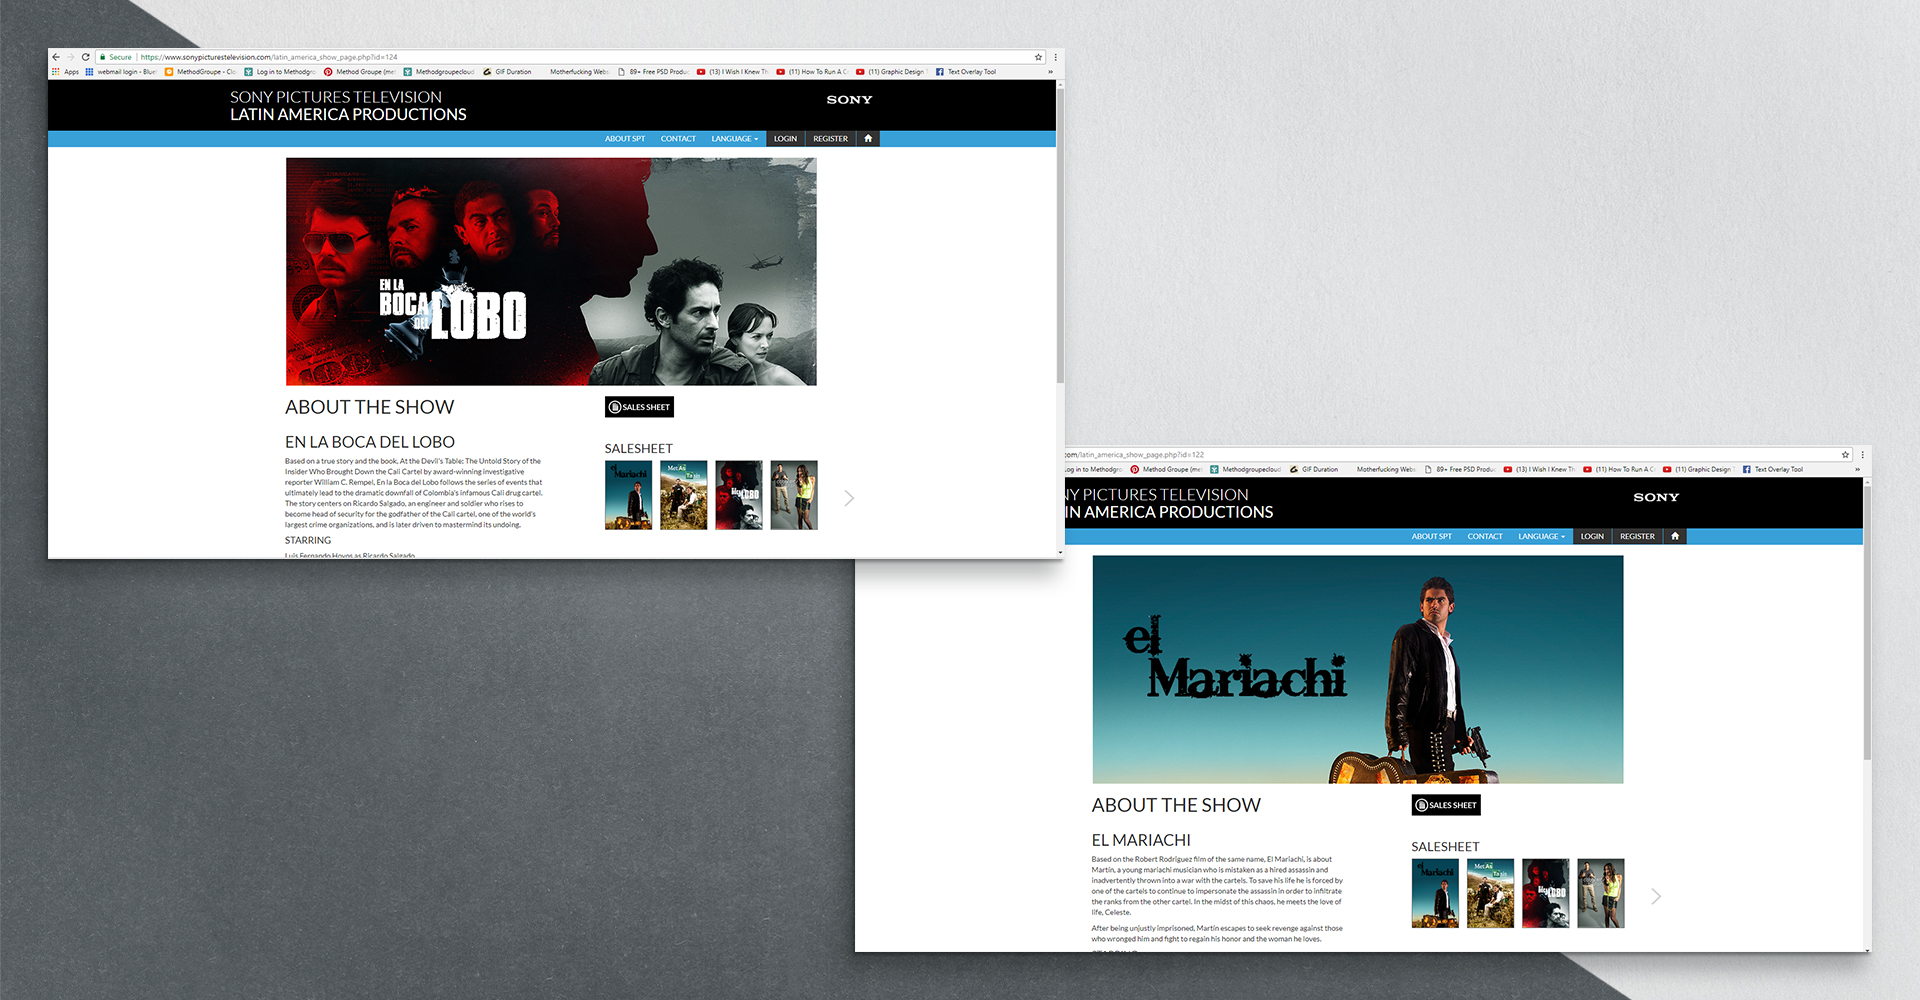Open the Apps bookmark grid icon
The height and width of the screenshot is (1000, 1920).
56,72
